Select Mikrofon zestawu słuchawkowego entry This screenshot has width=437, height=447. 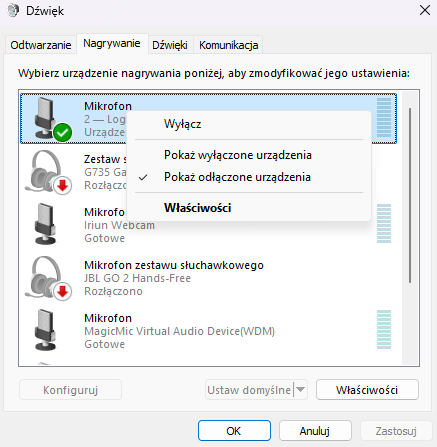click(174, 265)
